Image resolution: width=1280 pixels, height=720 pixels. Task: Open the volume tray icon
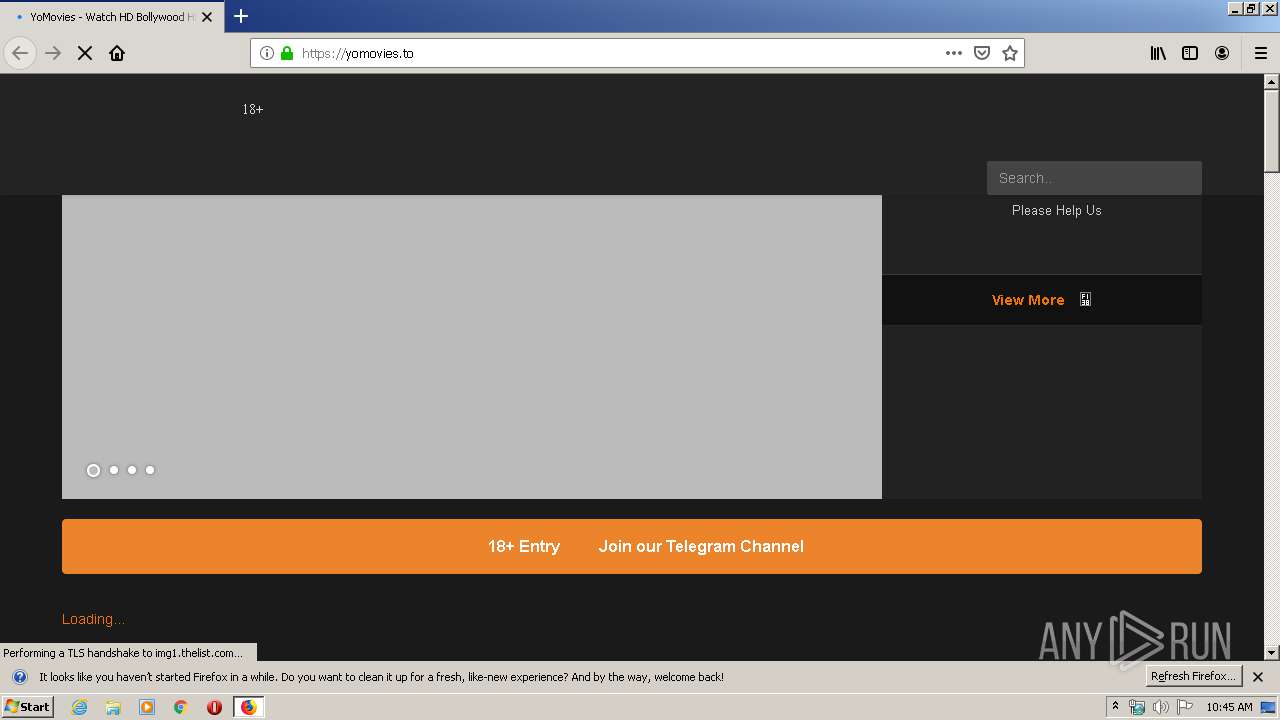coord(1161,707)
